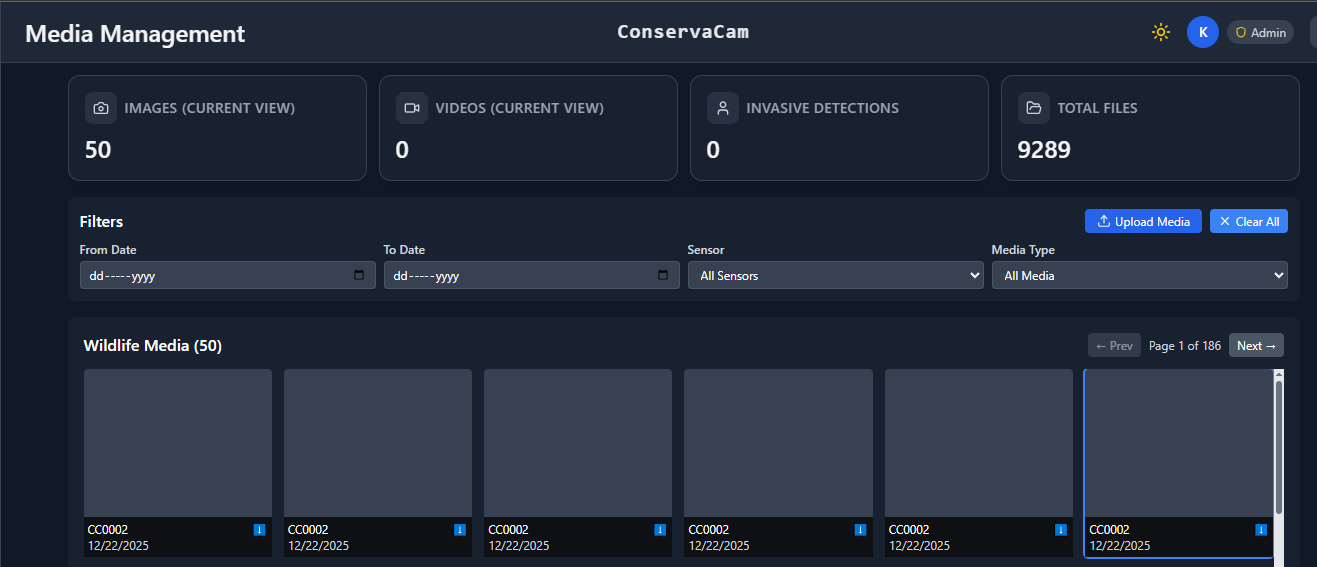Click the camera icon on Images card
Screen dimensions: 1317x567
coord(101,108)
